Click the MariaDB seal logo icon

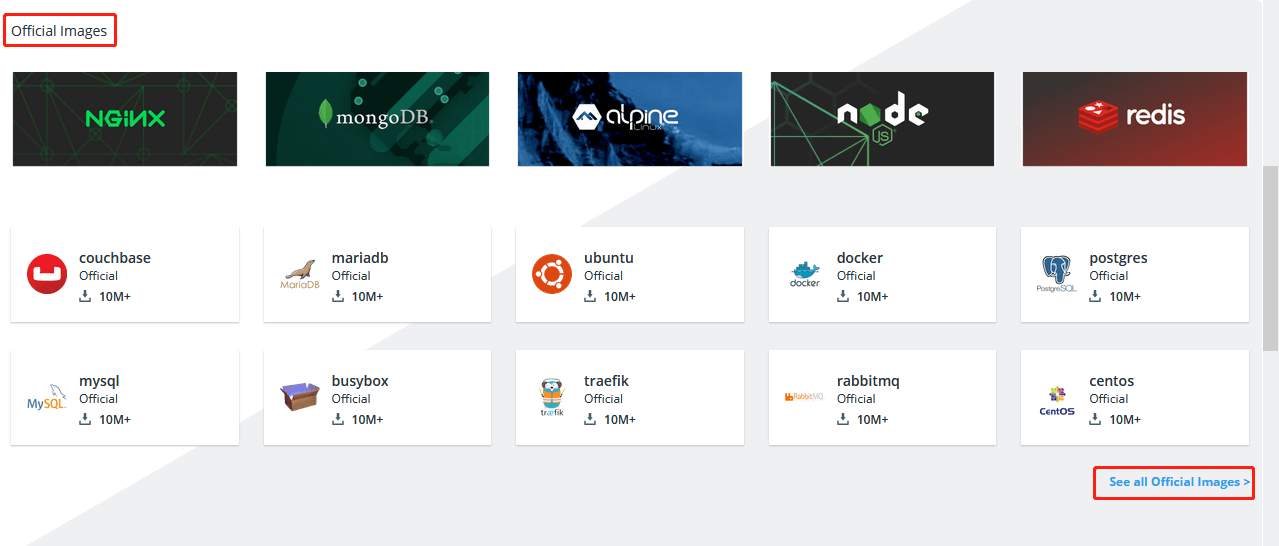coord(299,274)
